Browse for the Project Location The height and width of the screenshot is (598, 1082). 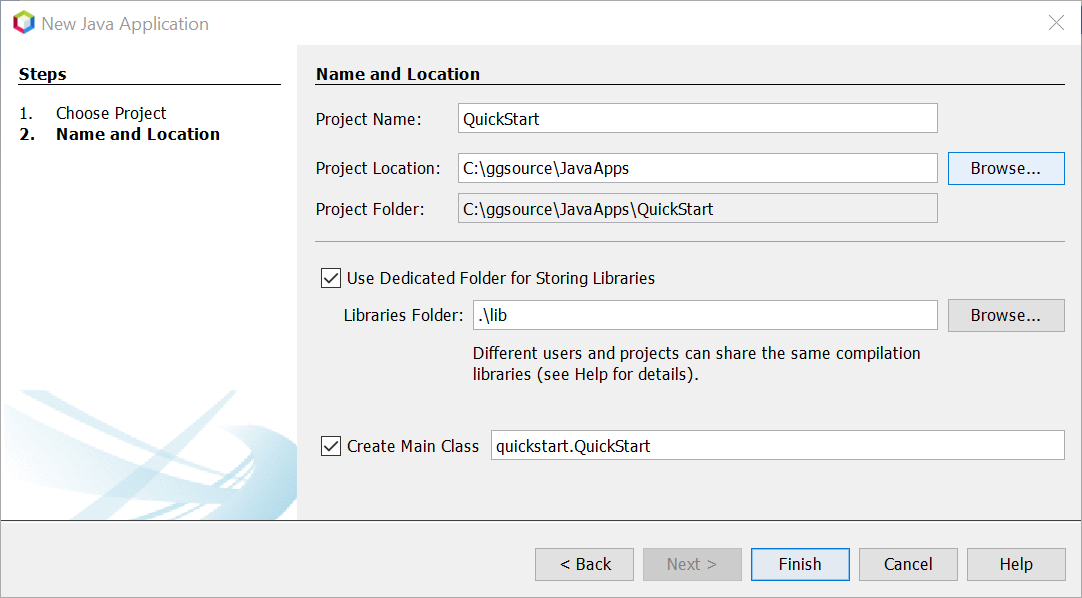pos(1005,168)
